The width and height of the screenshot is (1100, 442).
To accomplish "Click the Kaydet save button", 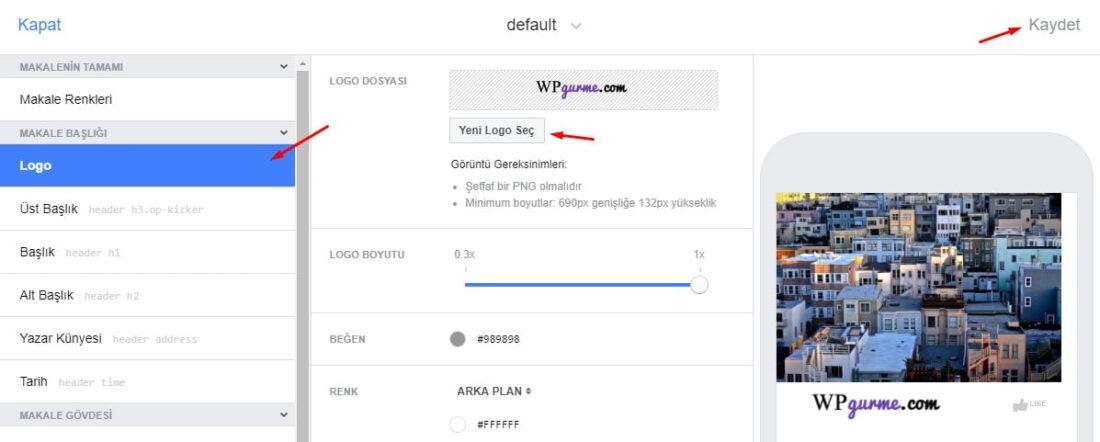I will pos(1054,25).
